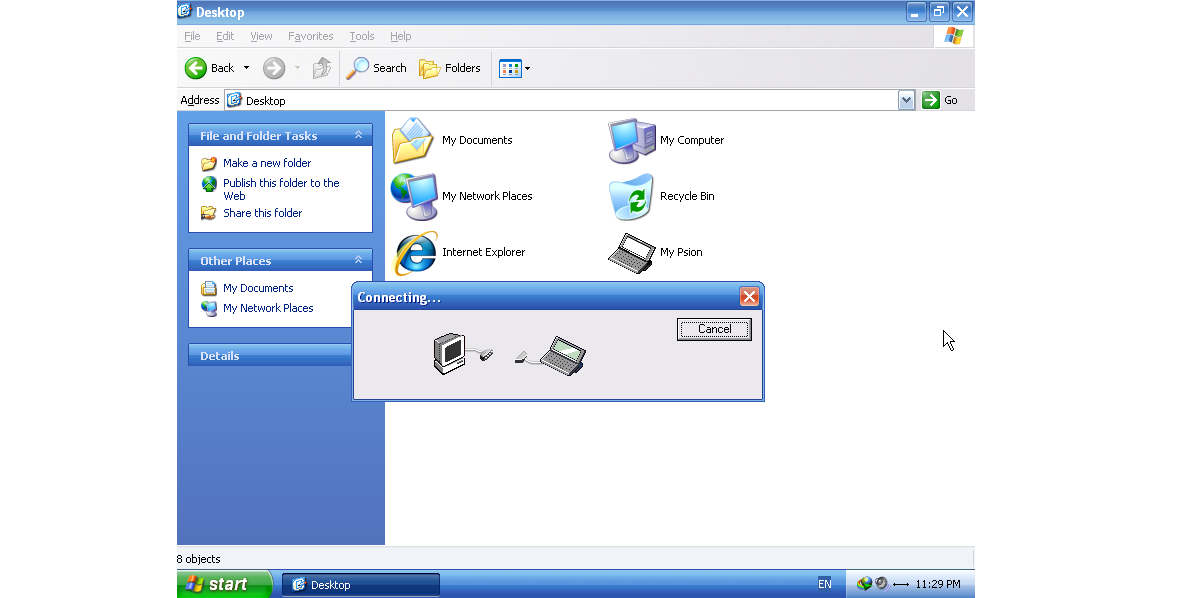Select the Recycle Bin icon
The width and height of the screenshot is (1200, 598).
pyautogui.click(x=632, y=196)
